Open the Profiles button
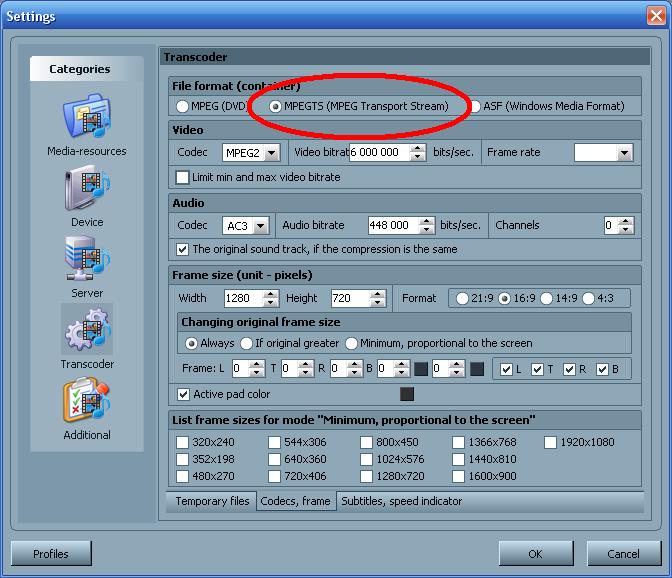 pos(51,554)
